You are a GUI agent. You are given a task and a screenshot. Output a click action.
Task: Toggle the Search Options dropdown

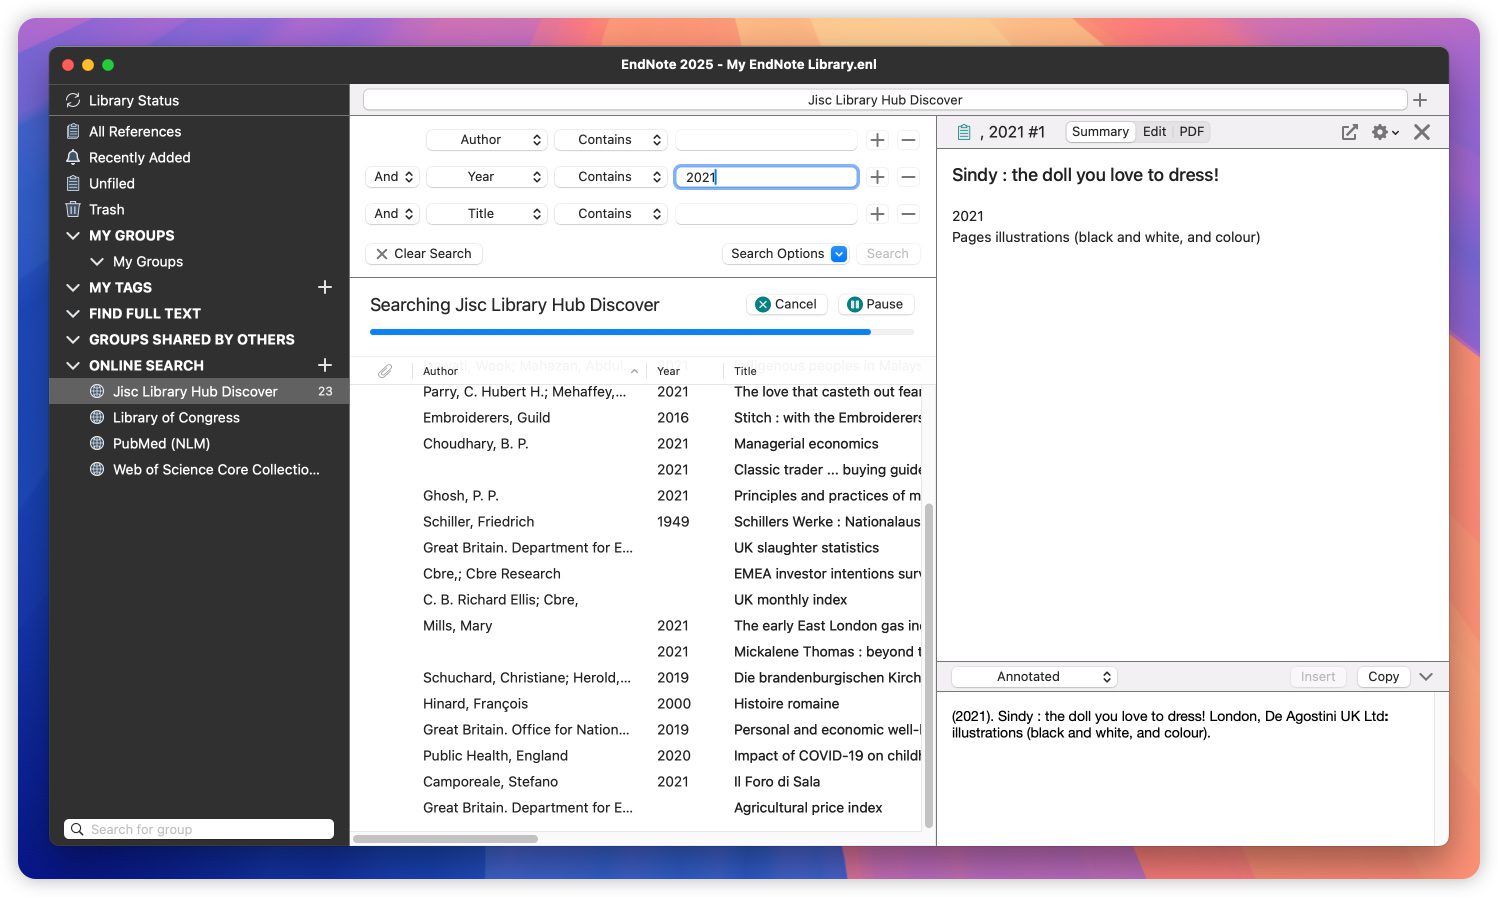(x=838, y=254)
